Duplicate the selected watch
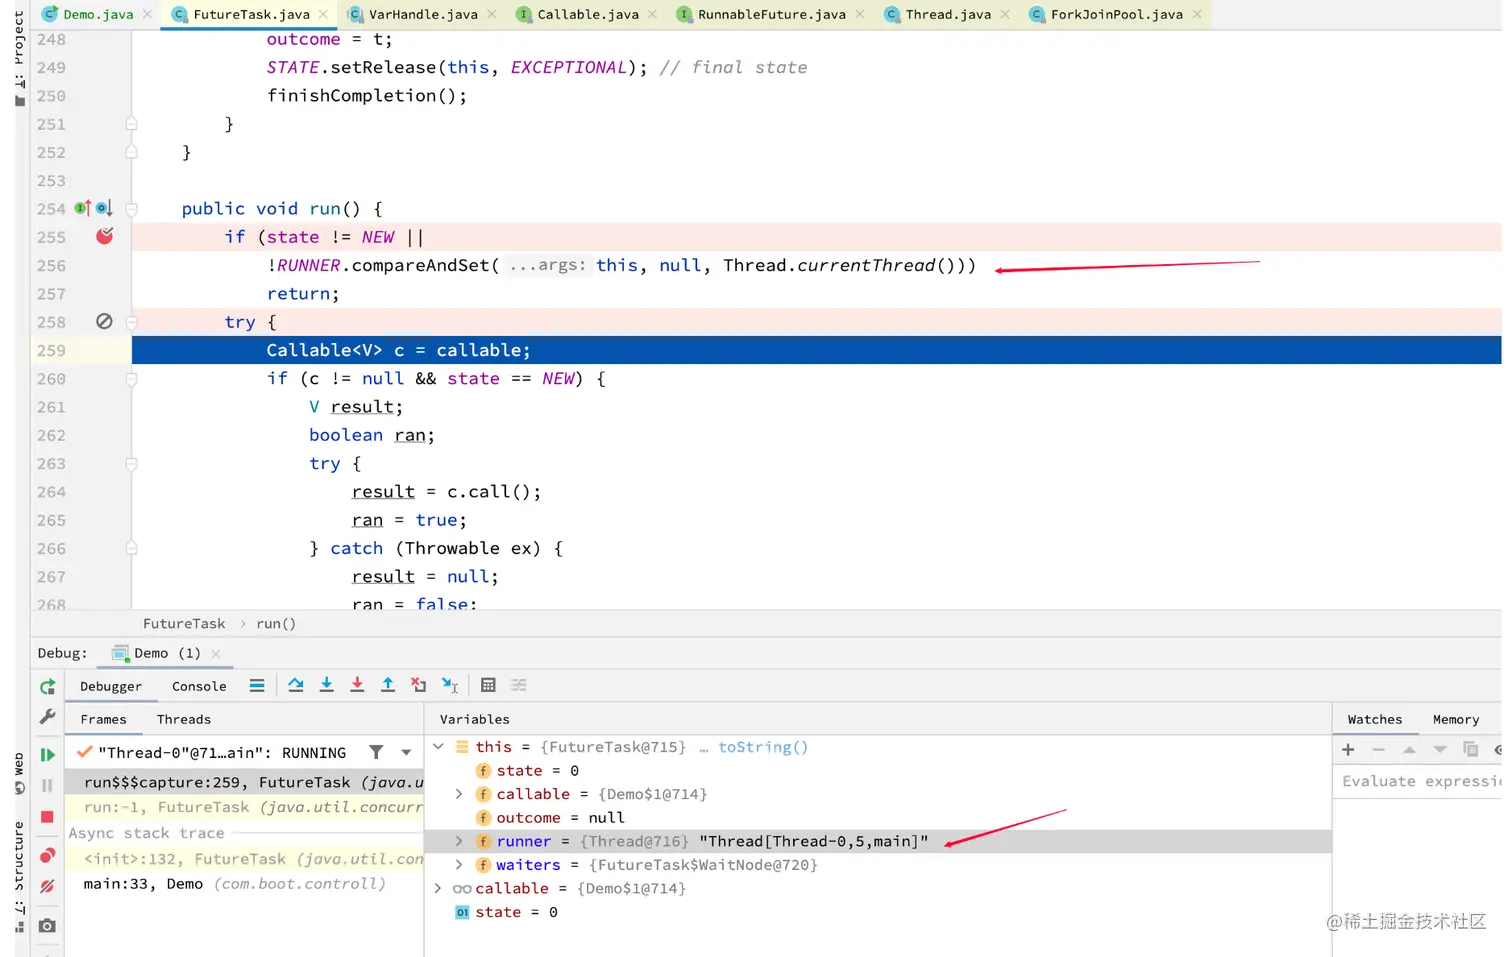Viewport: 1512px width, 957px height. [x=1470, y=749]
